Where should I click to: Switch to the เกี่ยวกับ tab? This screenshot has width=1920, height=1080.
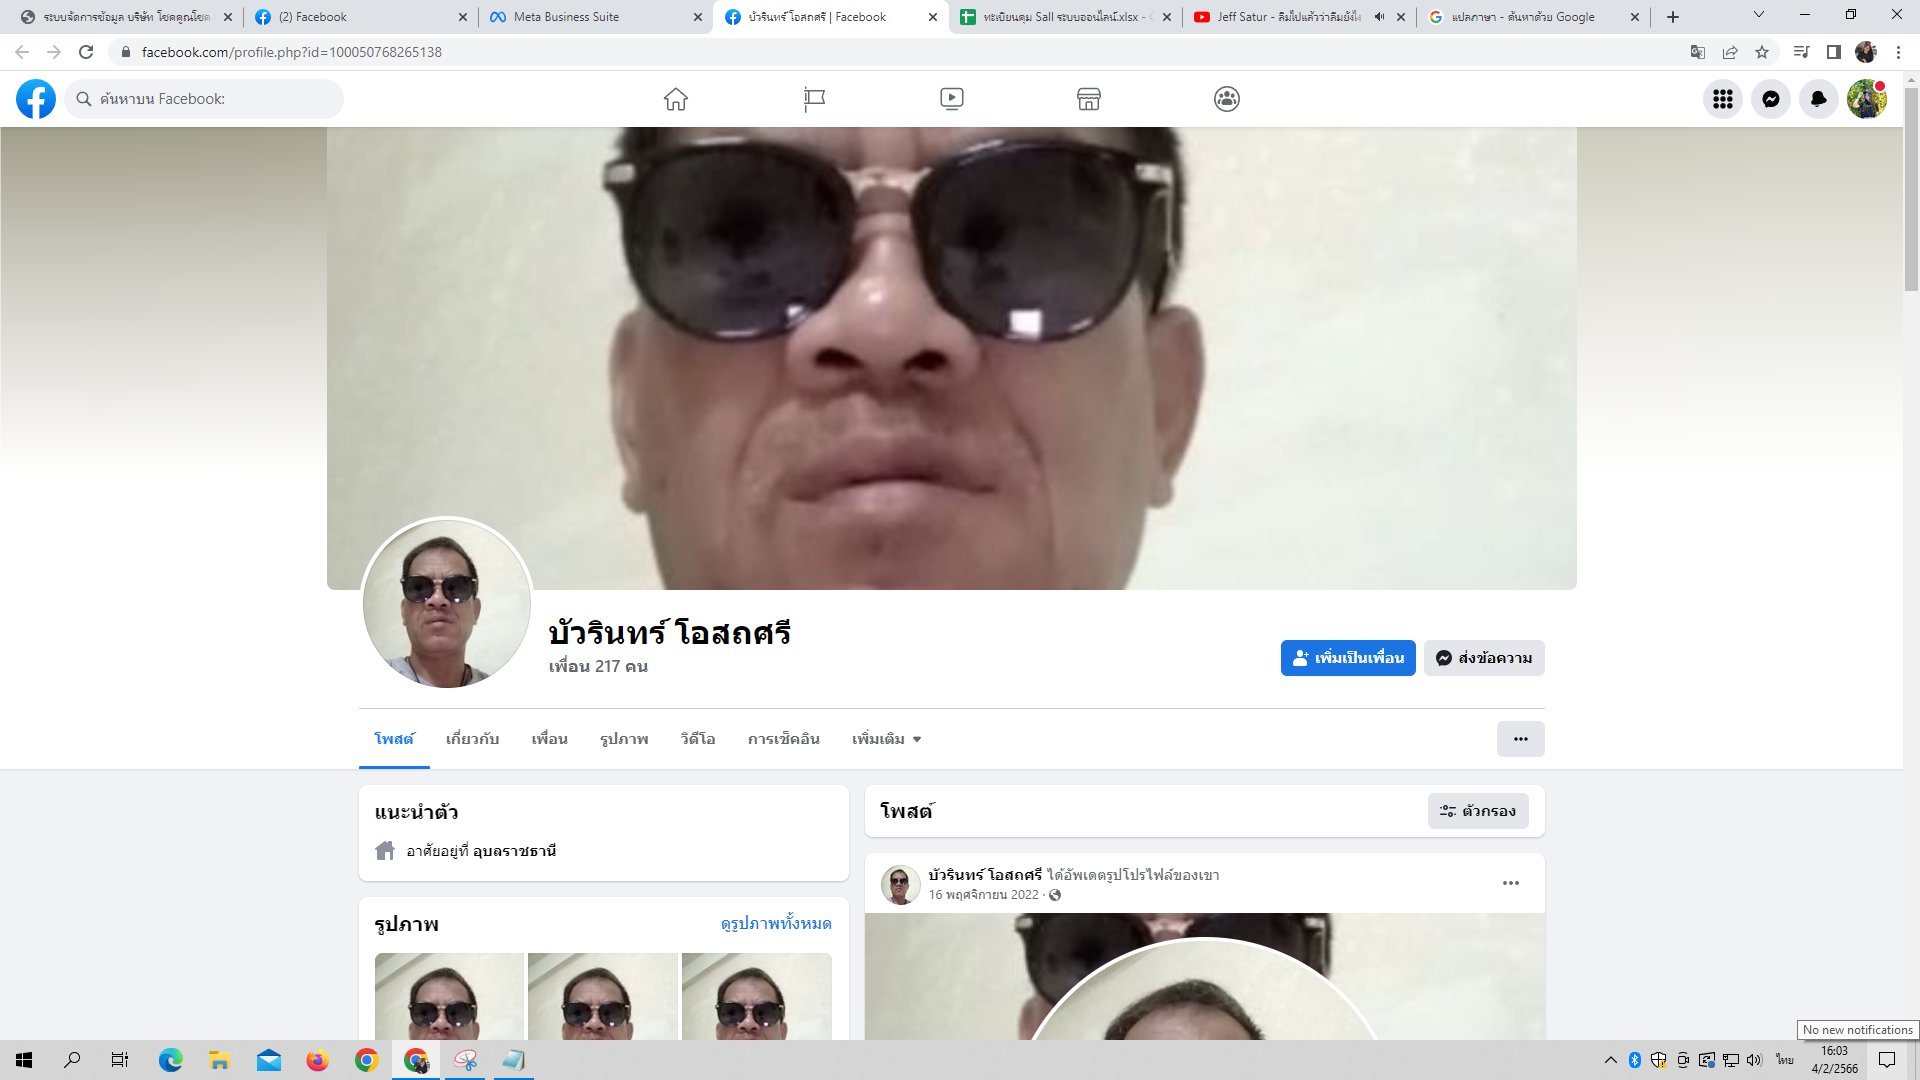[x=472, y=739]
